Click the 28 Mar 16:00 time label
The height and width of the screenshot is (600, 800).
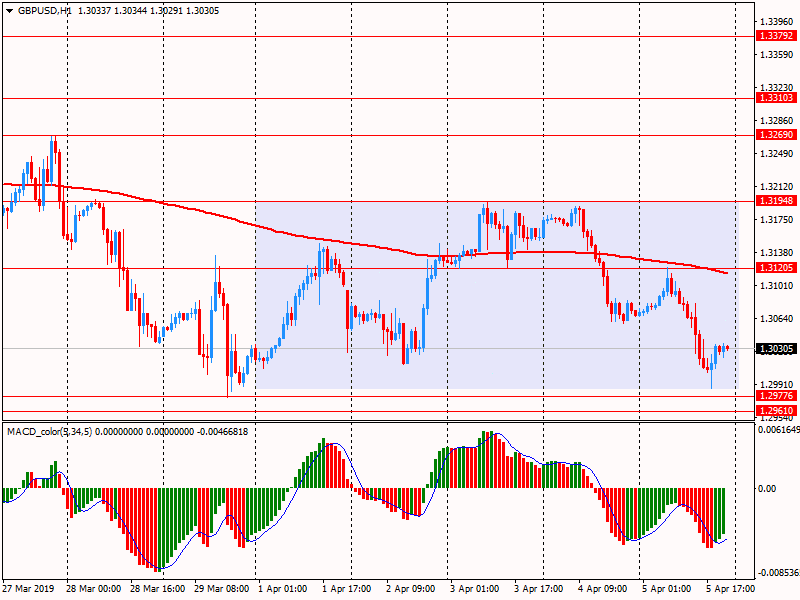[158, 589]
